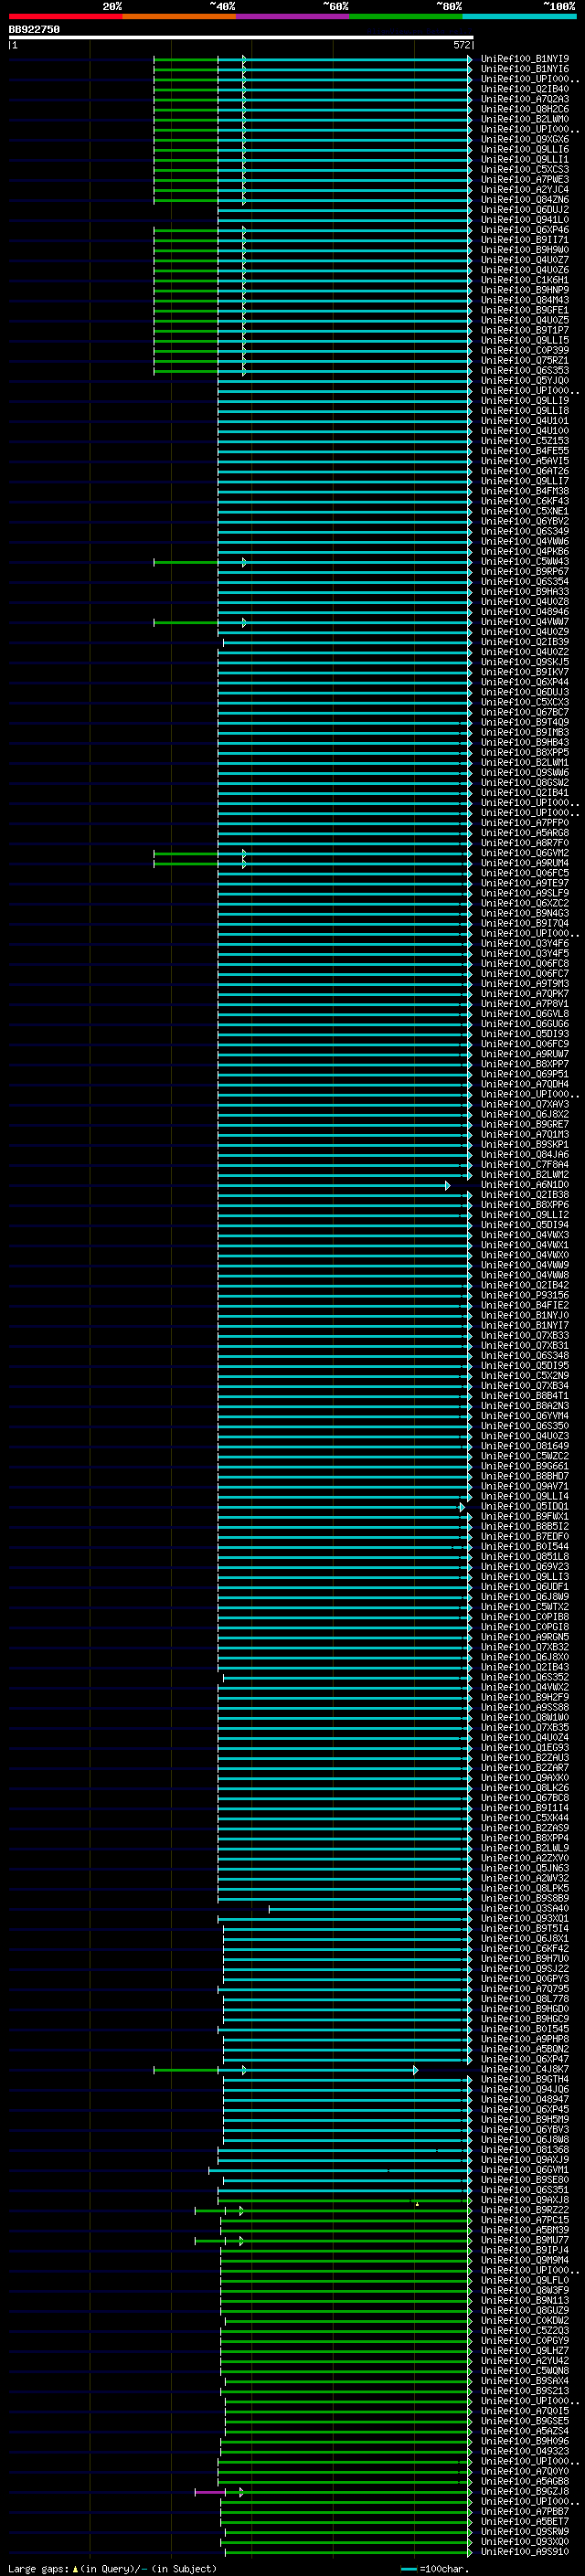This screenshot has height=2576, width=585.
Task: Open hit UniRef100_B9SAX4
Action: tap(525, 2380)
